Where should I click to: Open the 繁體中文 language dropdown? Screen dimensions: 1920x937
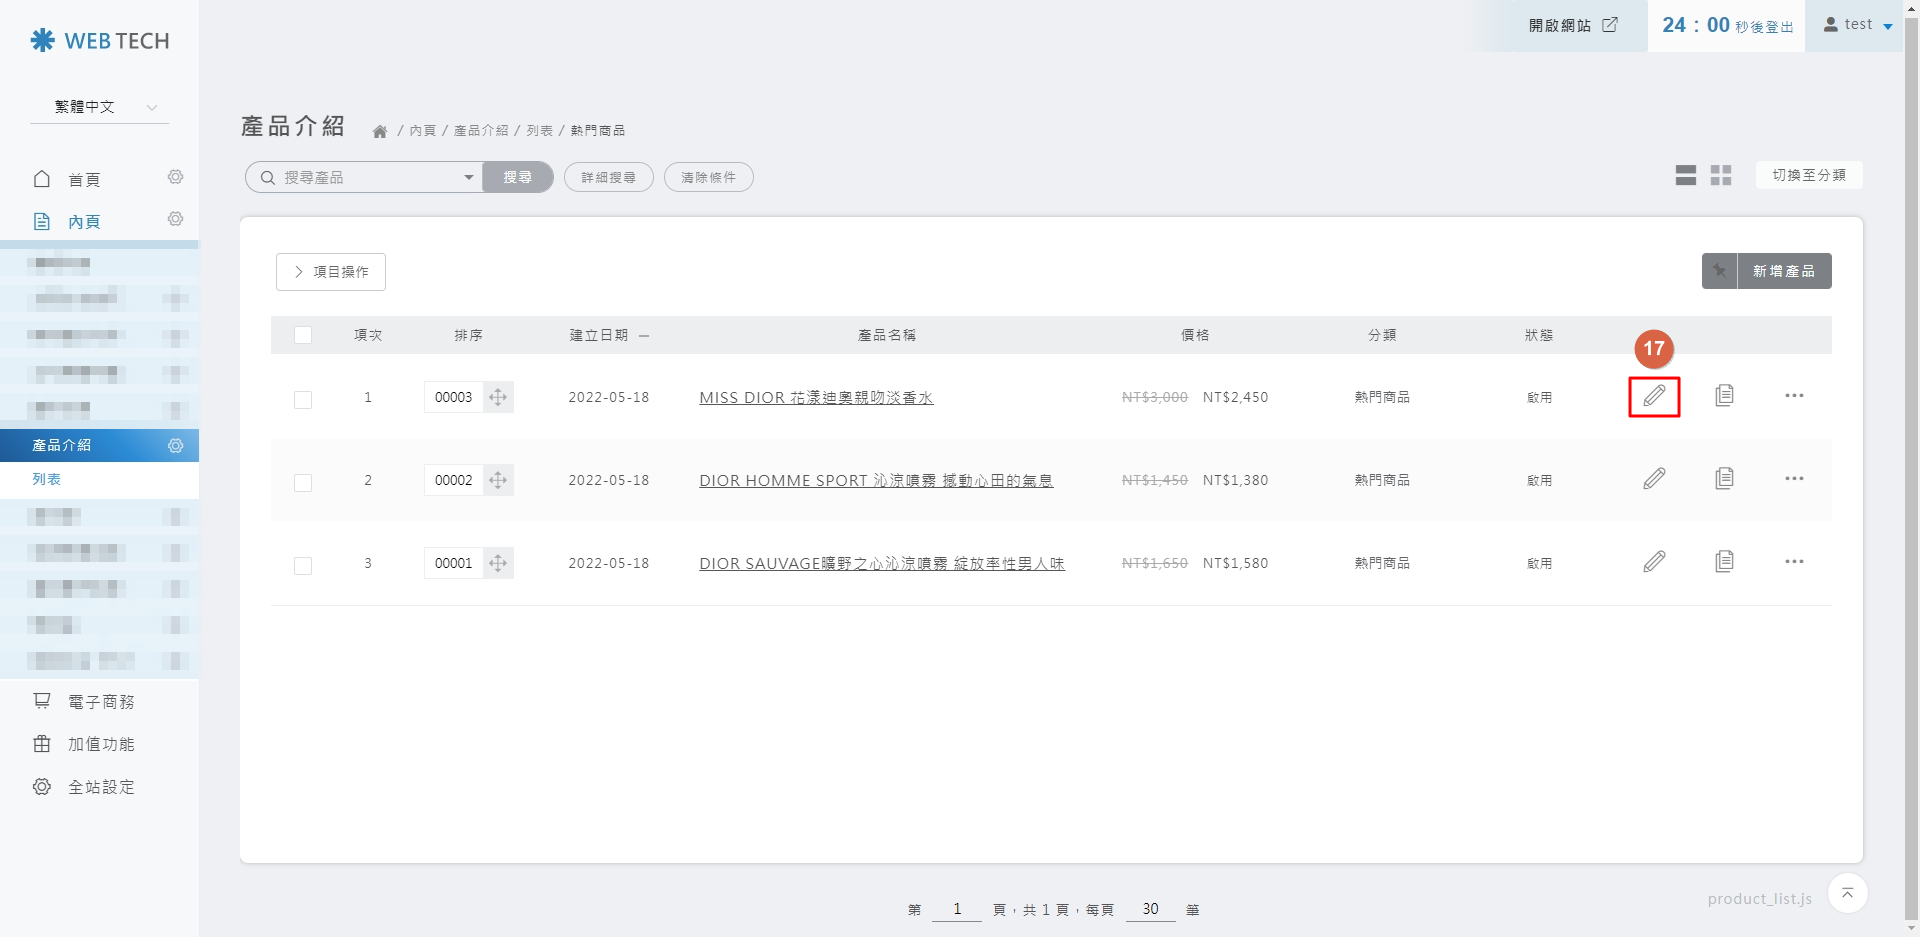point(98,107)
